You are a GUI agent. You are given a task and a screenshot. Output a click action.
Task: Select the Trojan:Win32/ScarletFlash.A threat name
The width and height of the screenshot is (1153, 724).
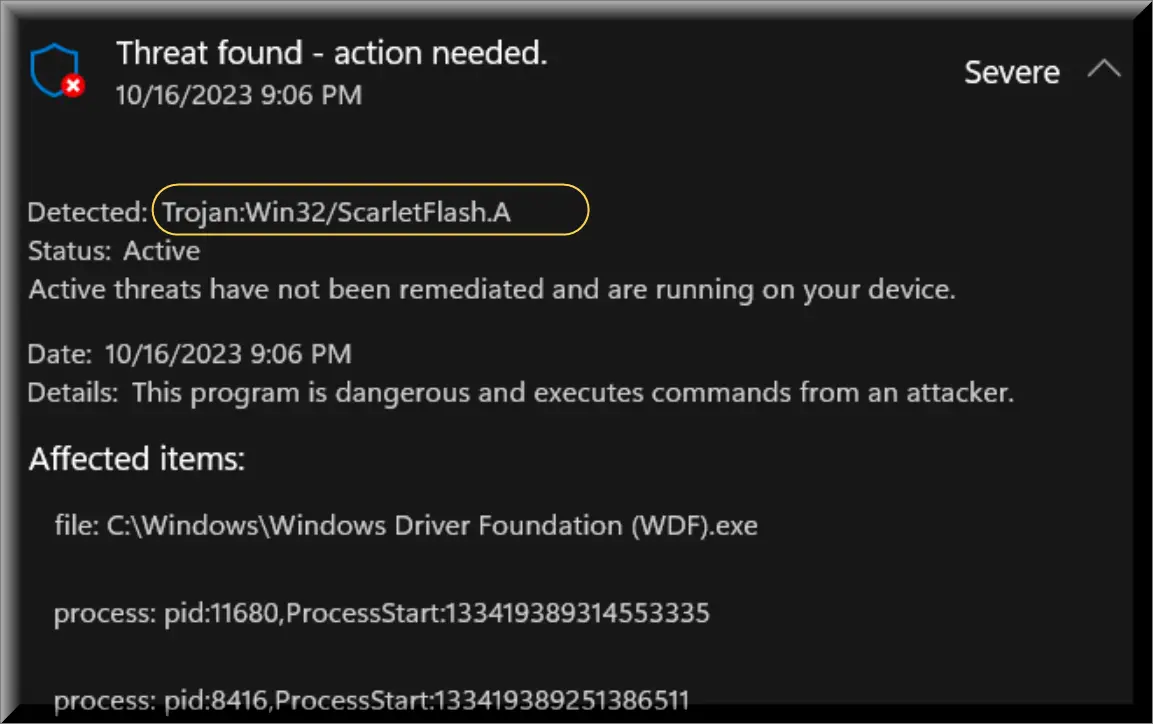pos(336,212)
